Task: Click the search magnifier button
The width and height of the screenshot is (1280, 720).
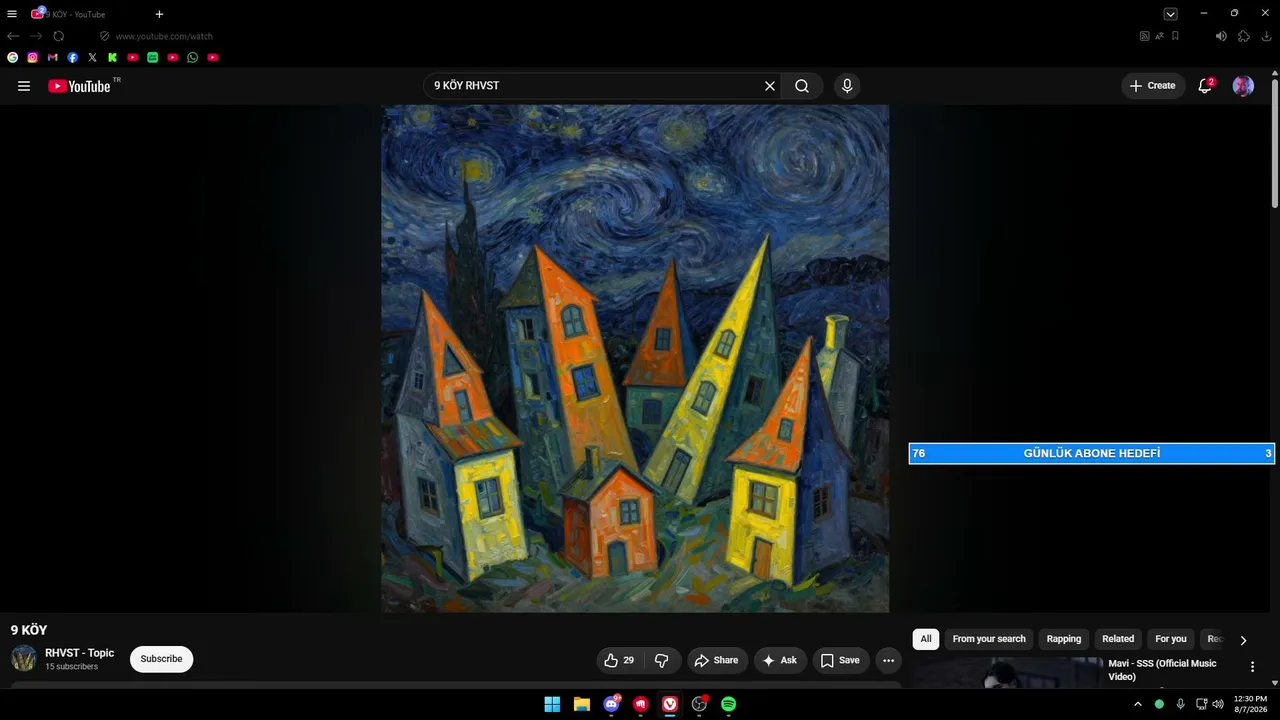Action: (x=802, y=86)
